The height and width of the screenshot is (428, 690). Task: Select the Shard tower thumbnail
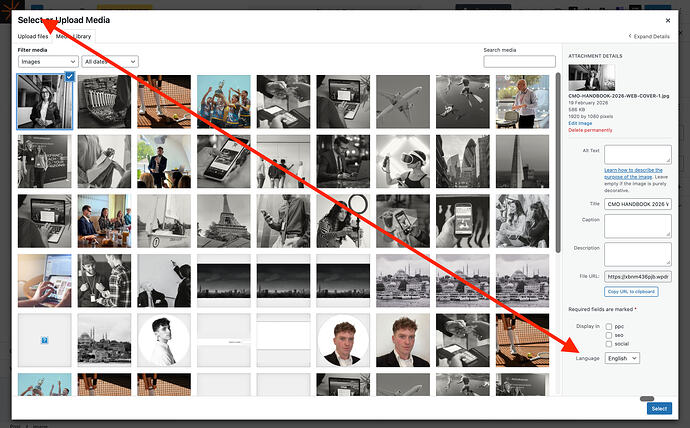pyautogui.click(x=522, y=161)
